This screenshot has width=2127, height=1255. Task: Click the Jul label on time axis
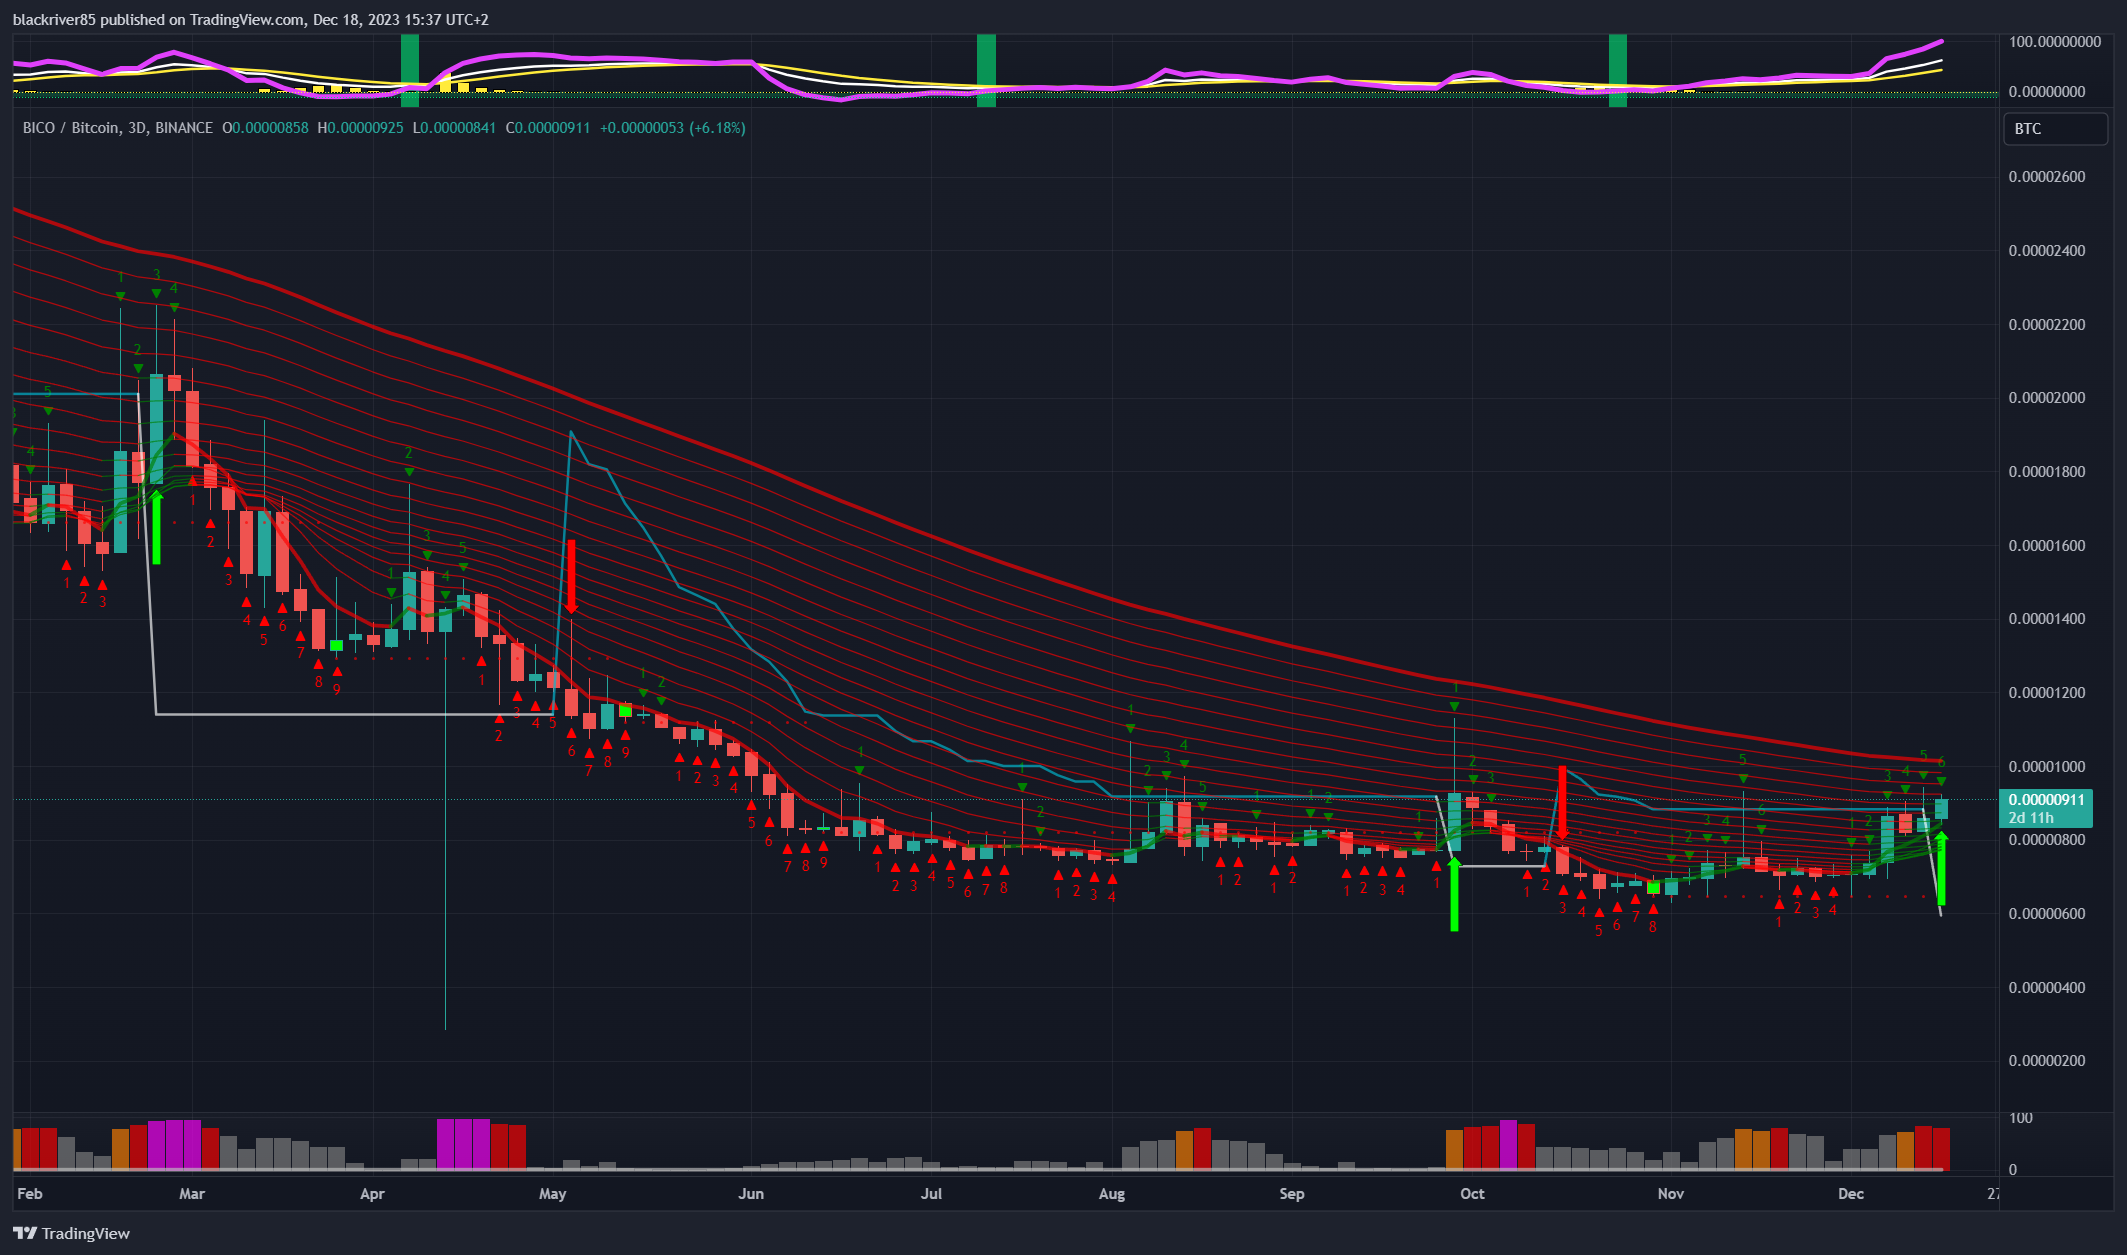[931, 1193]
